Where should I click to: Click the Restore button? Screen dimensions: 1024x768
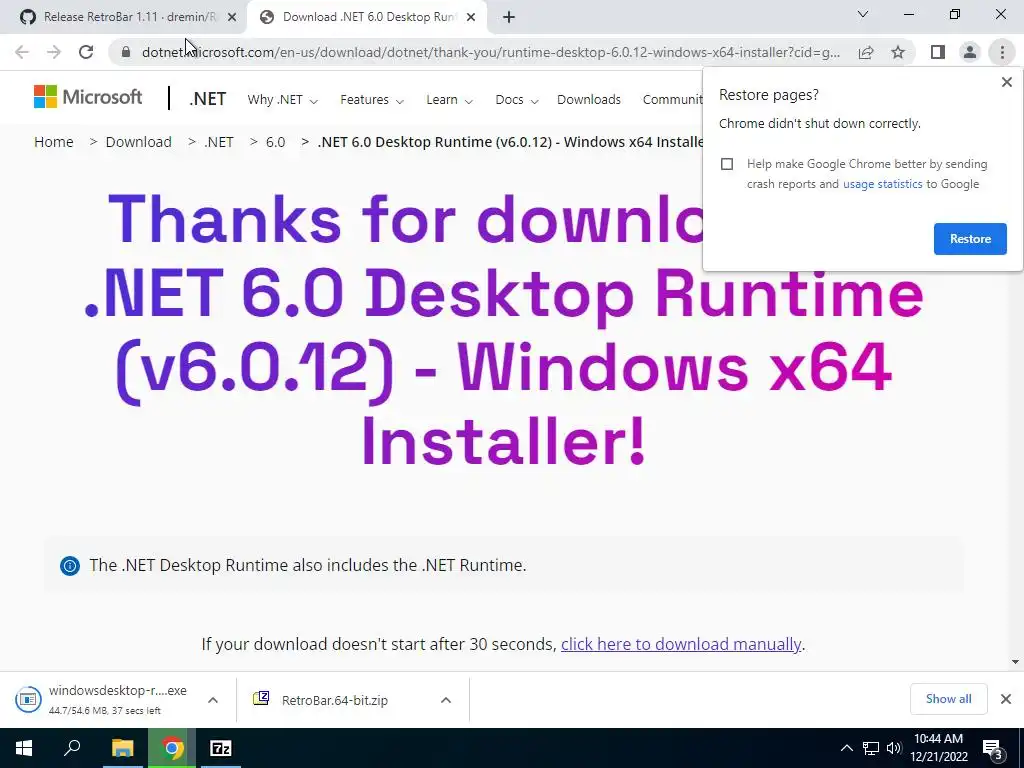click(x=970, y=239)
